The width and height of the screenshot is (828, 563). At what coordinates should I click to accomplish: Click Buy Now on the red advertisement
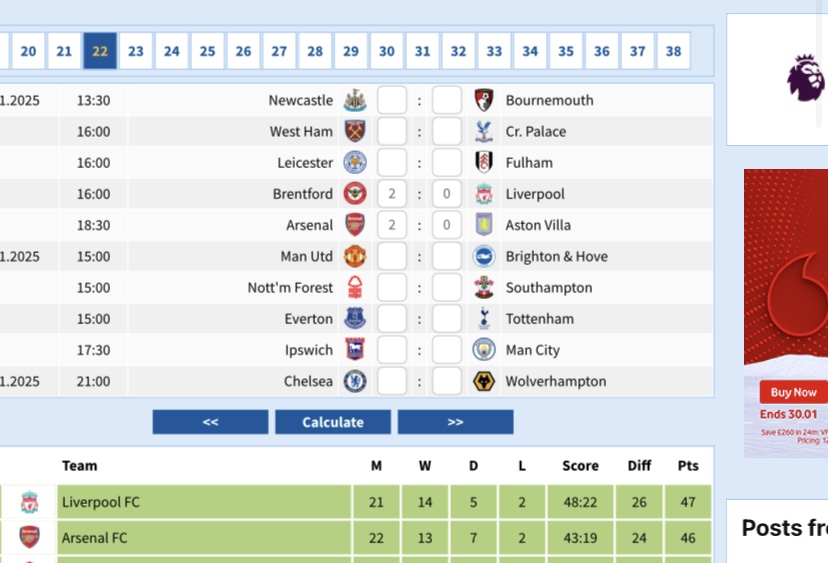[x=793, y=392]
